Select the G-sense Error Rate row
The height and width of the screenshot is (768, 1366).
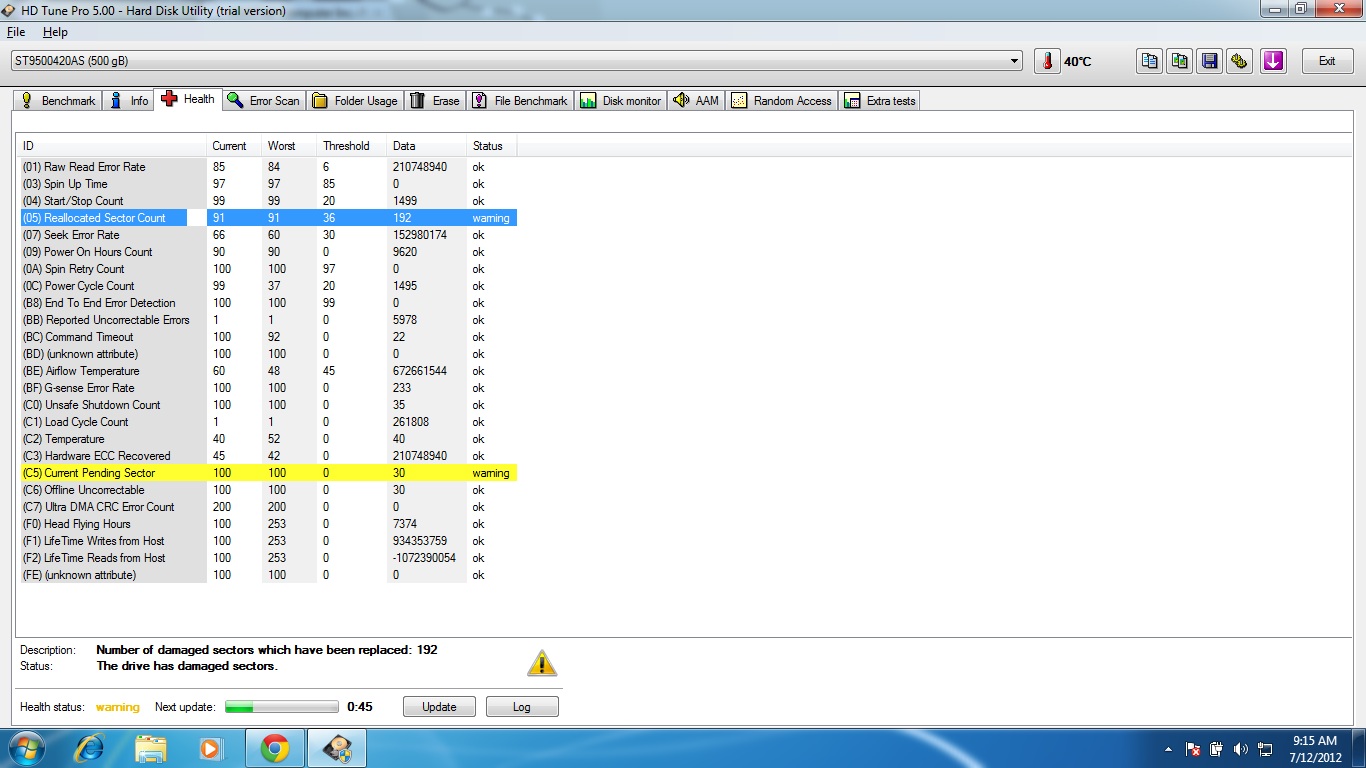click(267, 388)
